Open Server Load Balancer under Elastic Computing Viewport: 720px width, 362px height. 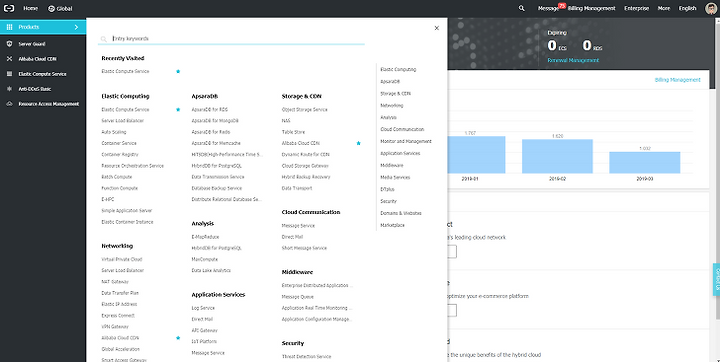point(123,121)
